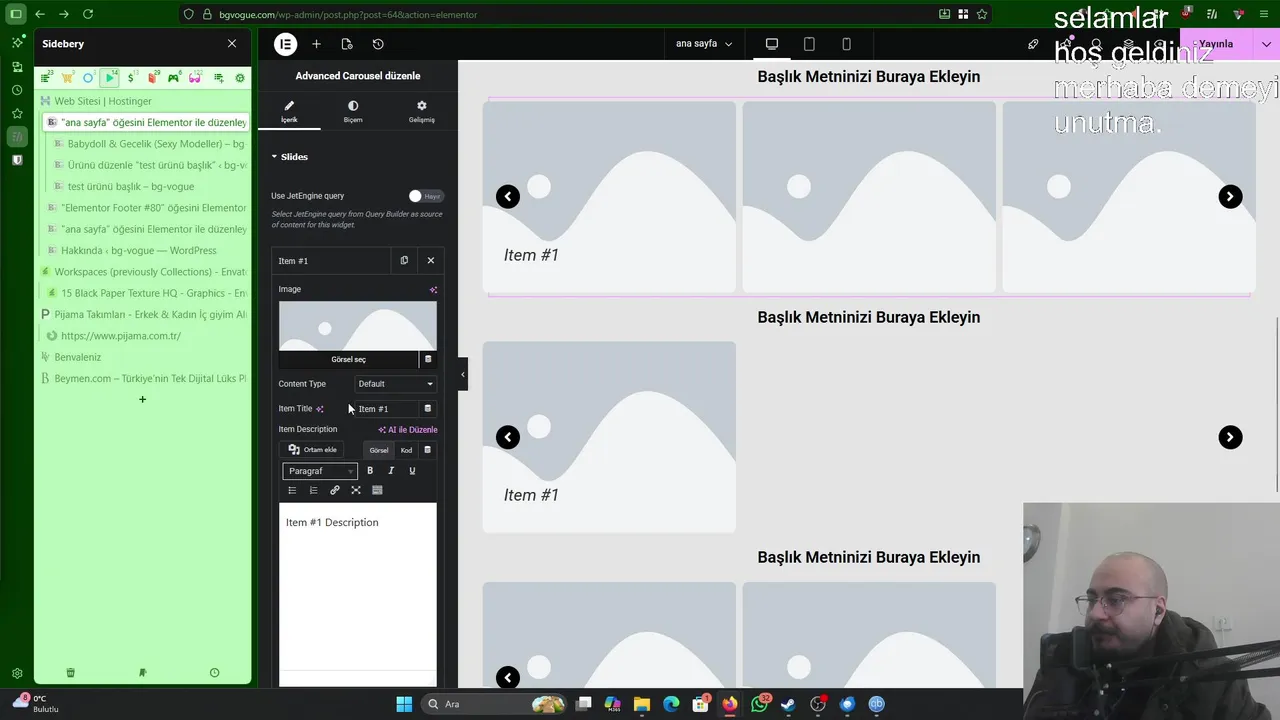This screenshot has height=720, width=1280.
Task: Click the Image AI sparkle icon
Action: click(433, 290)
